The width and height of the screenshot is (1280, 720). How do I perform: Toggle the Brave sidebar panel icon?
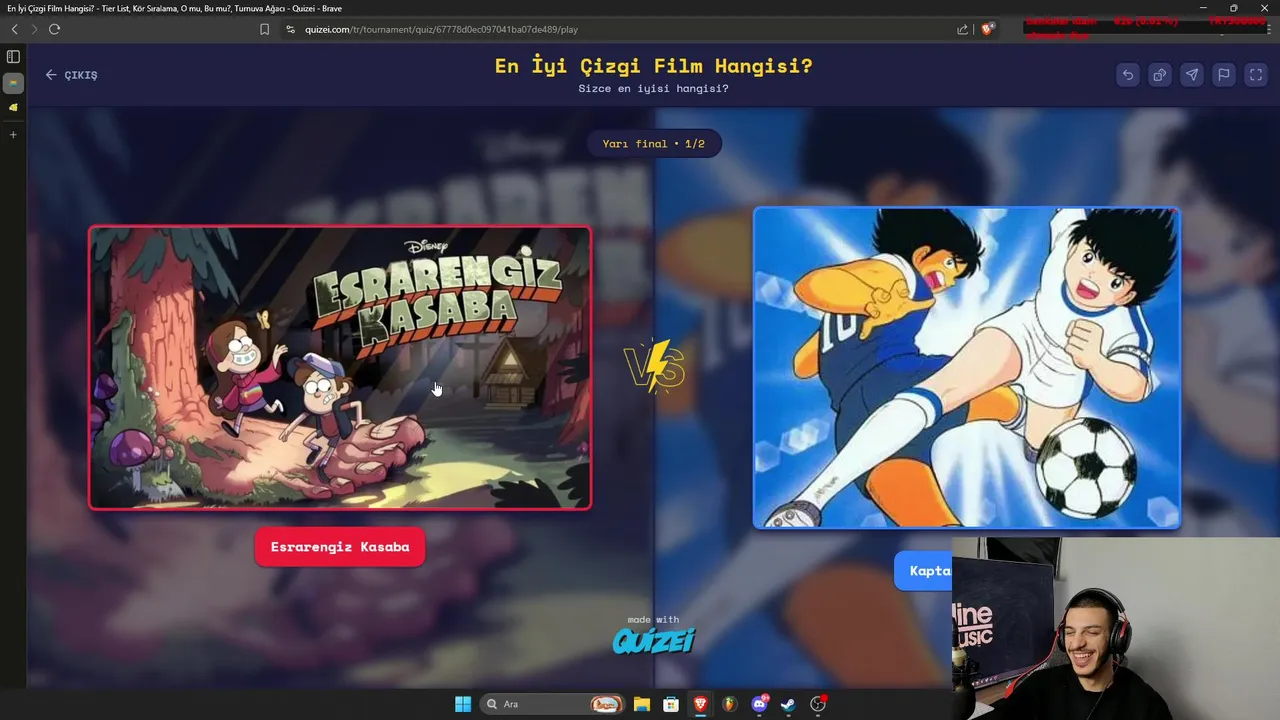(x=13, y=57)
